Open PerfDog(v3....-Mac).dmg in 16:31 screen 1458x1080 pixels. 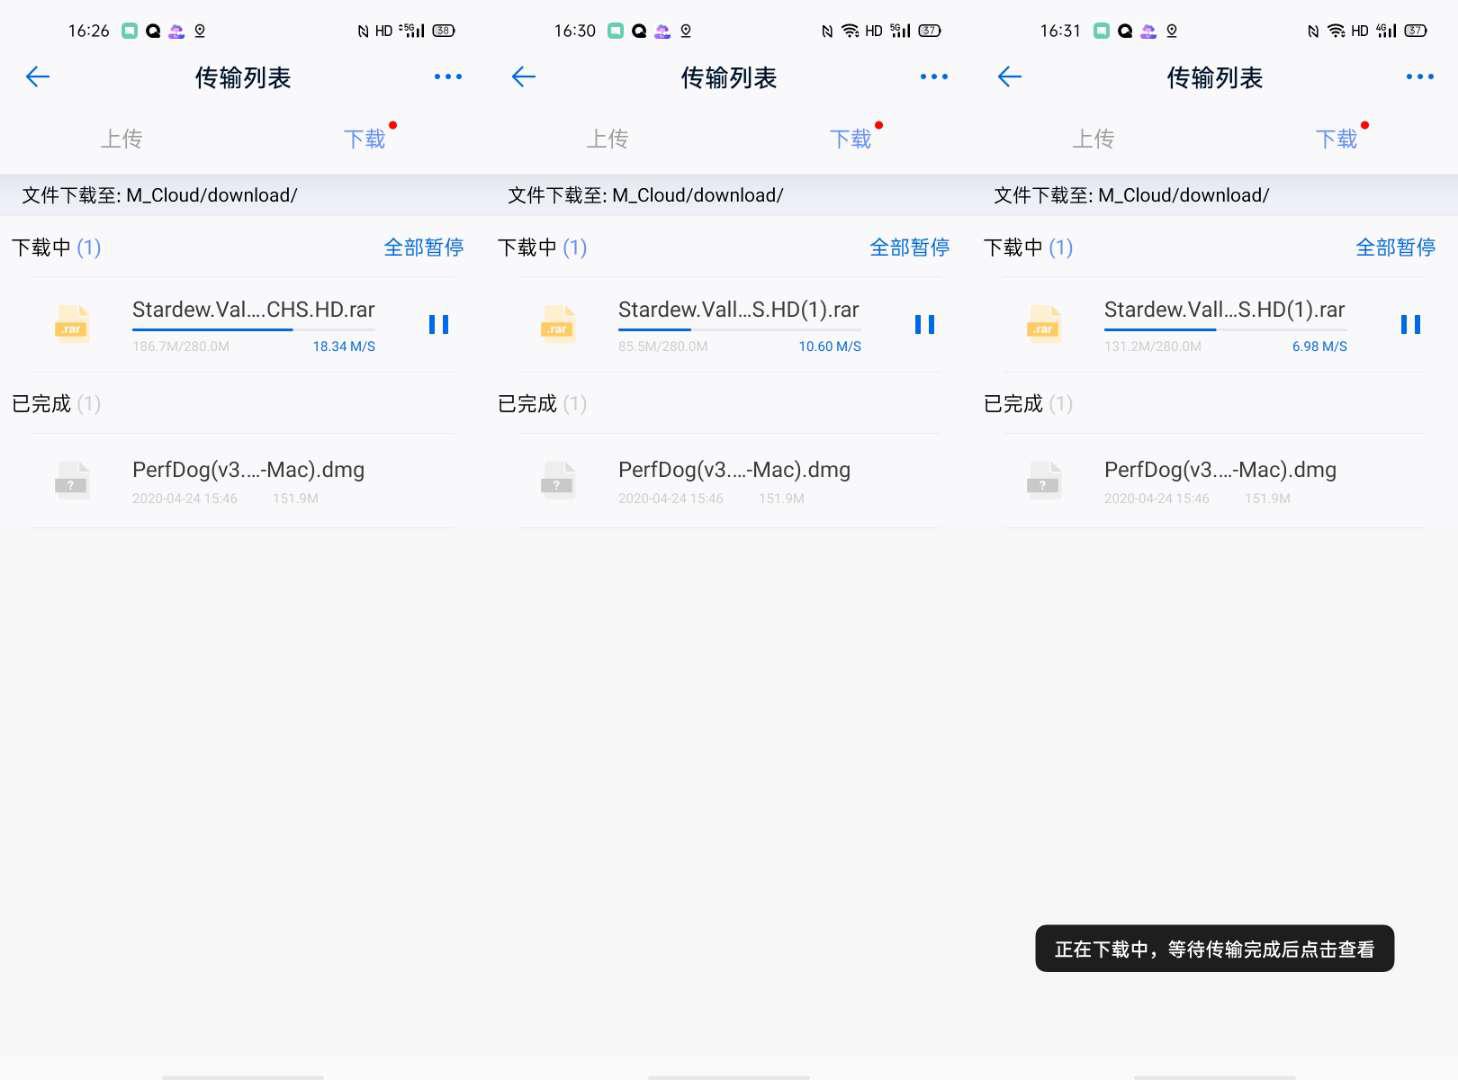[1221, 470]
